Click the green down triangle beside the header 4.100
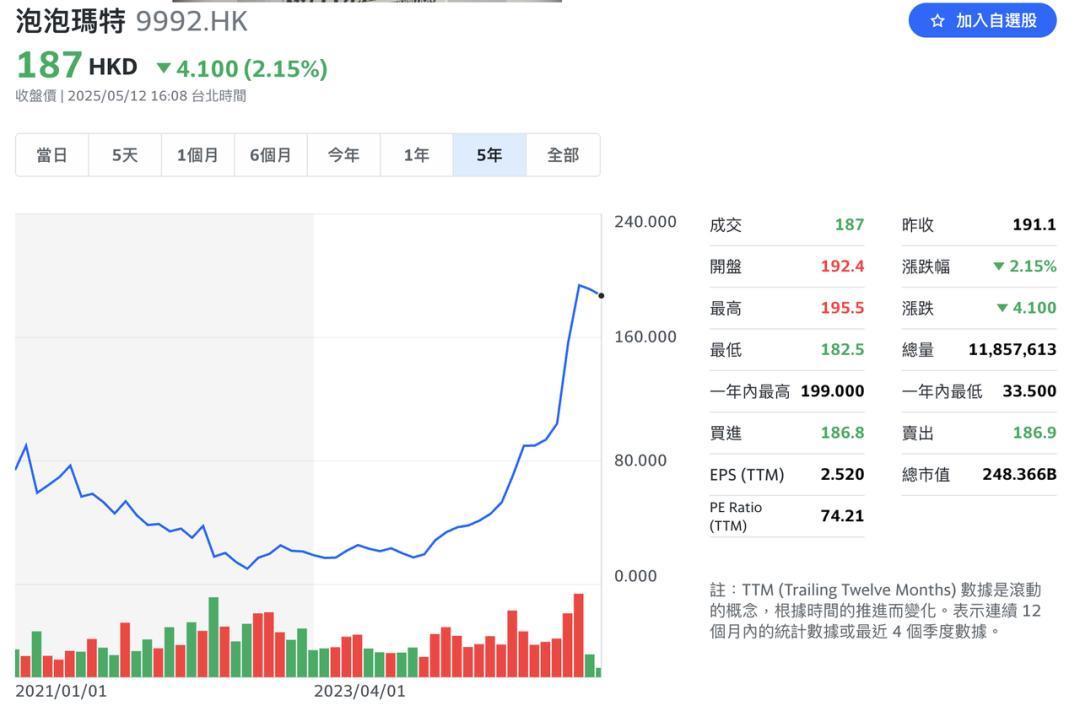The width and height of the screenshot is (1080, 711). (163, 68)
